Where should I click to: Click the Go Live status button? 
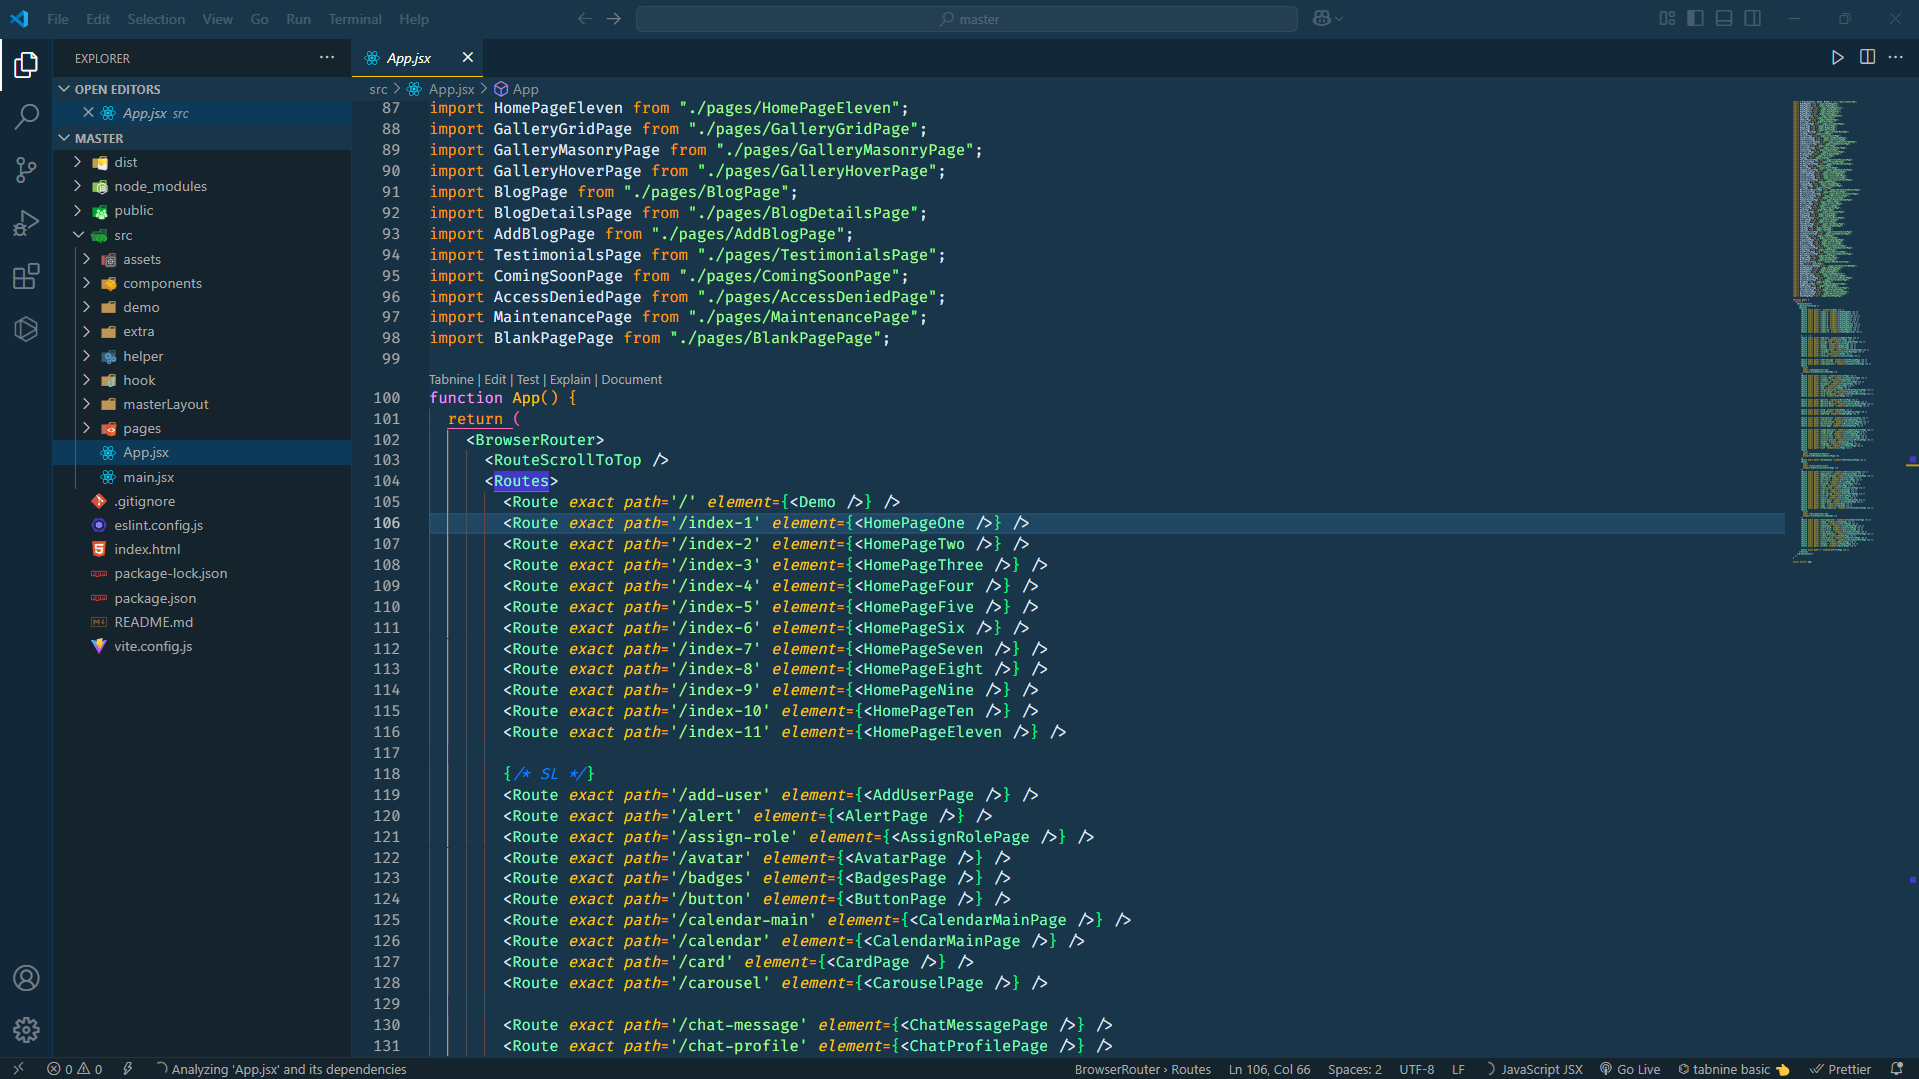1630,1069
